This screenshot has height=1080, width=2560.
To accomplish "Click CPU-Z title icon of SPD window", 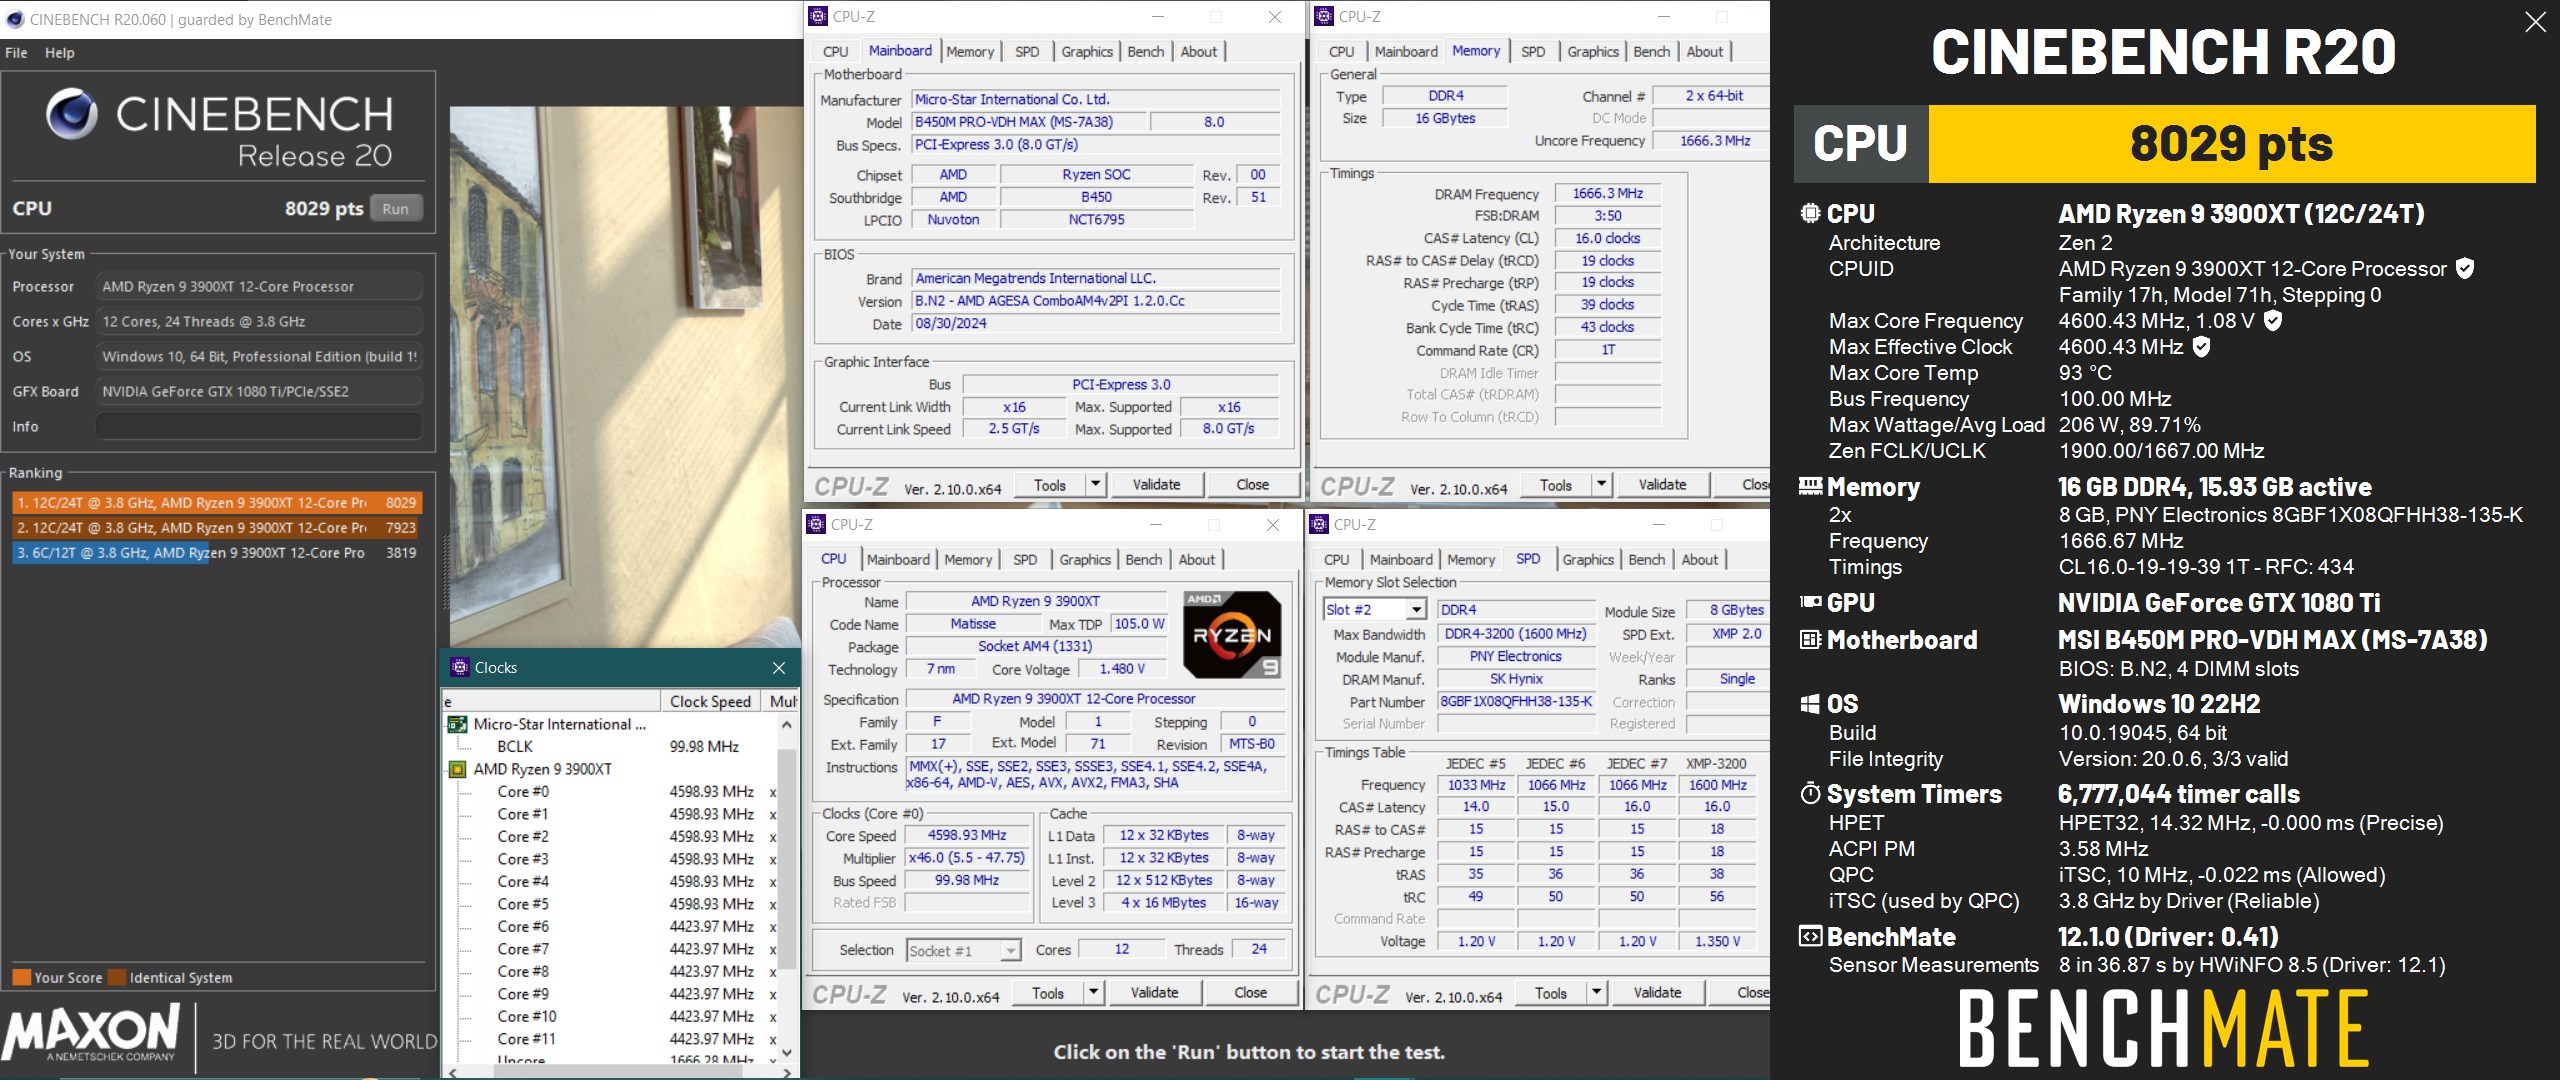I will pyautogui.click(x=1319, y=524).
